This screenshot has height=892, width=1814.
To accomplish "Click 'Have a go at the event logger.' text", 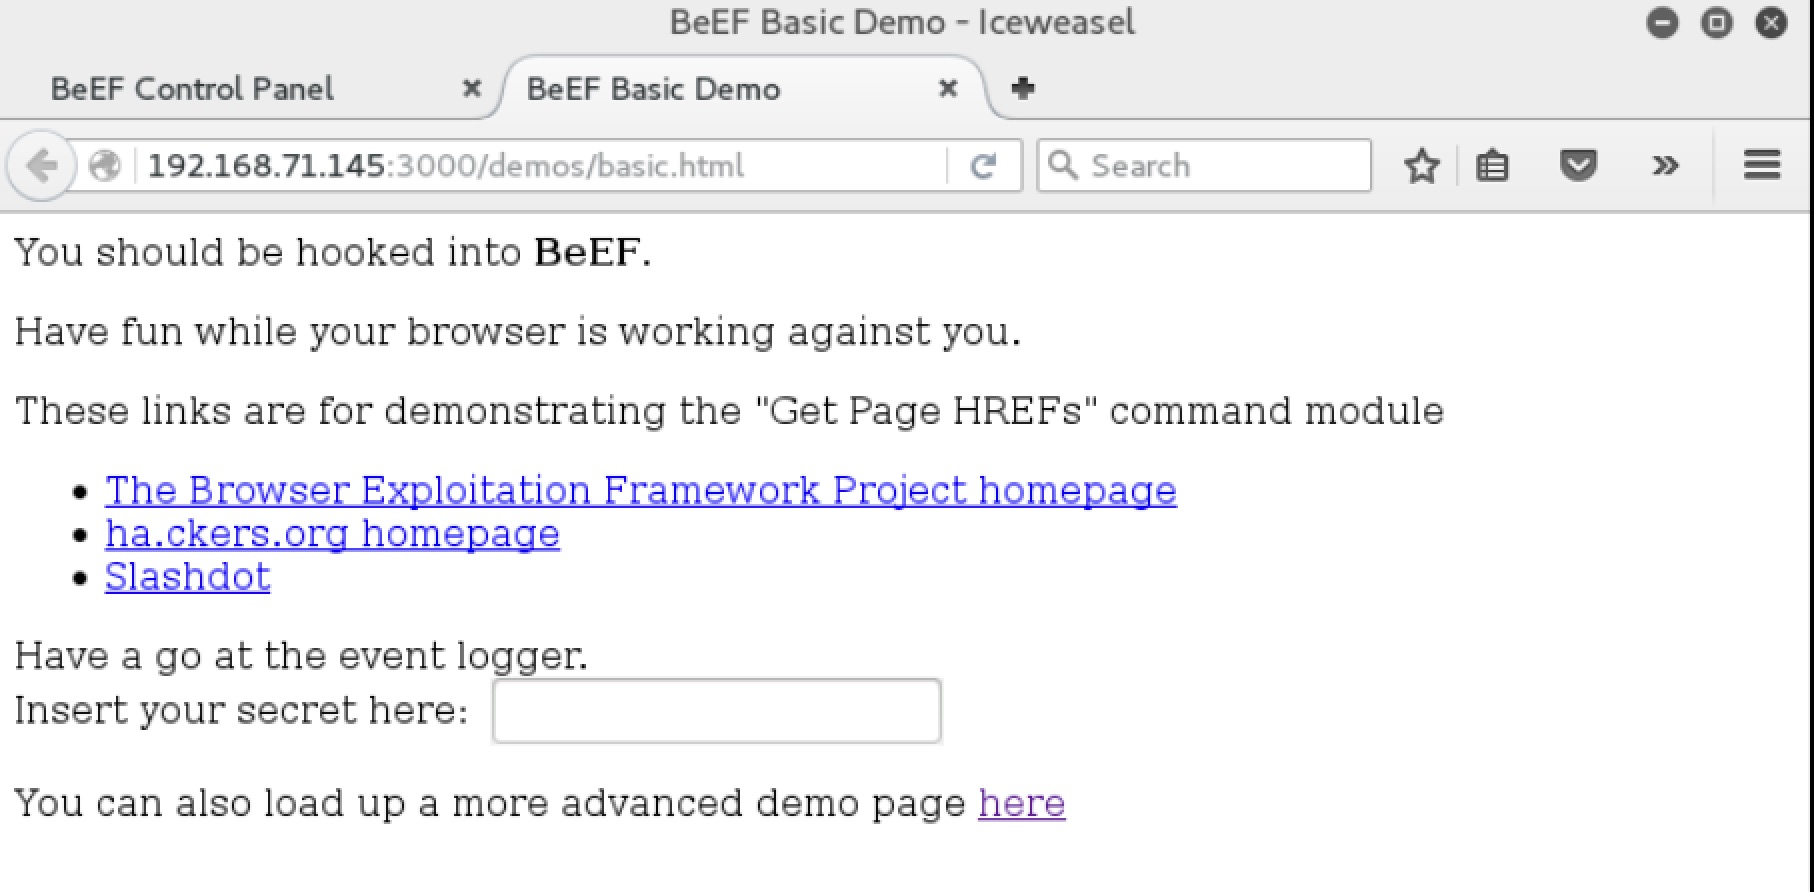I will [x=301, y=656].
